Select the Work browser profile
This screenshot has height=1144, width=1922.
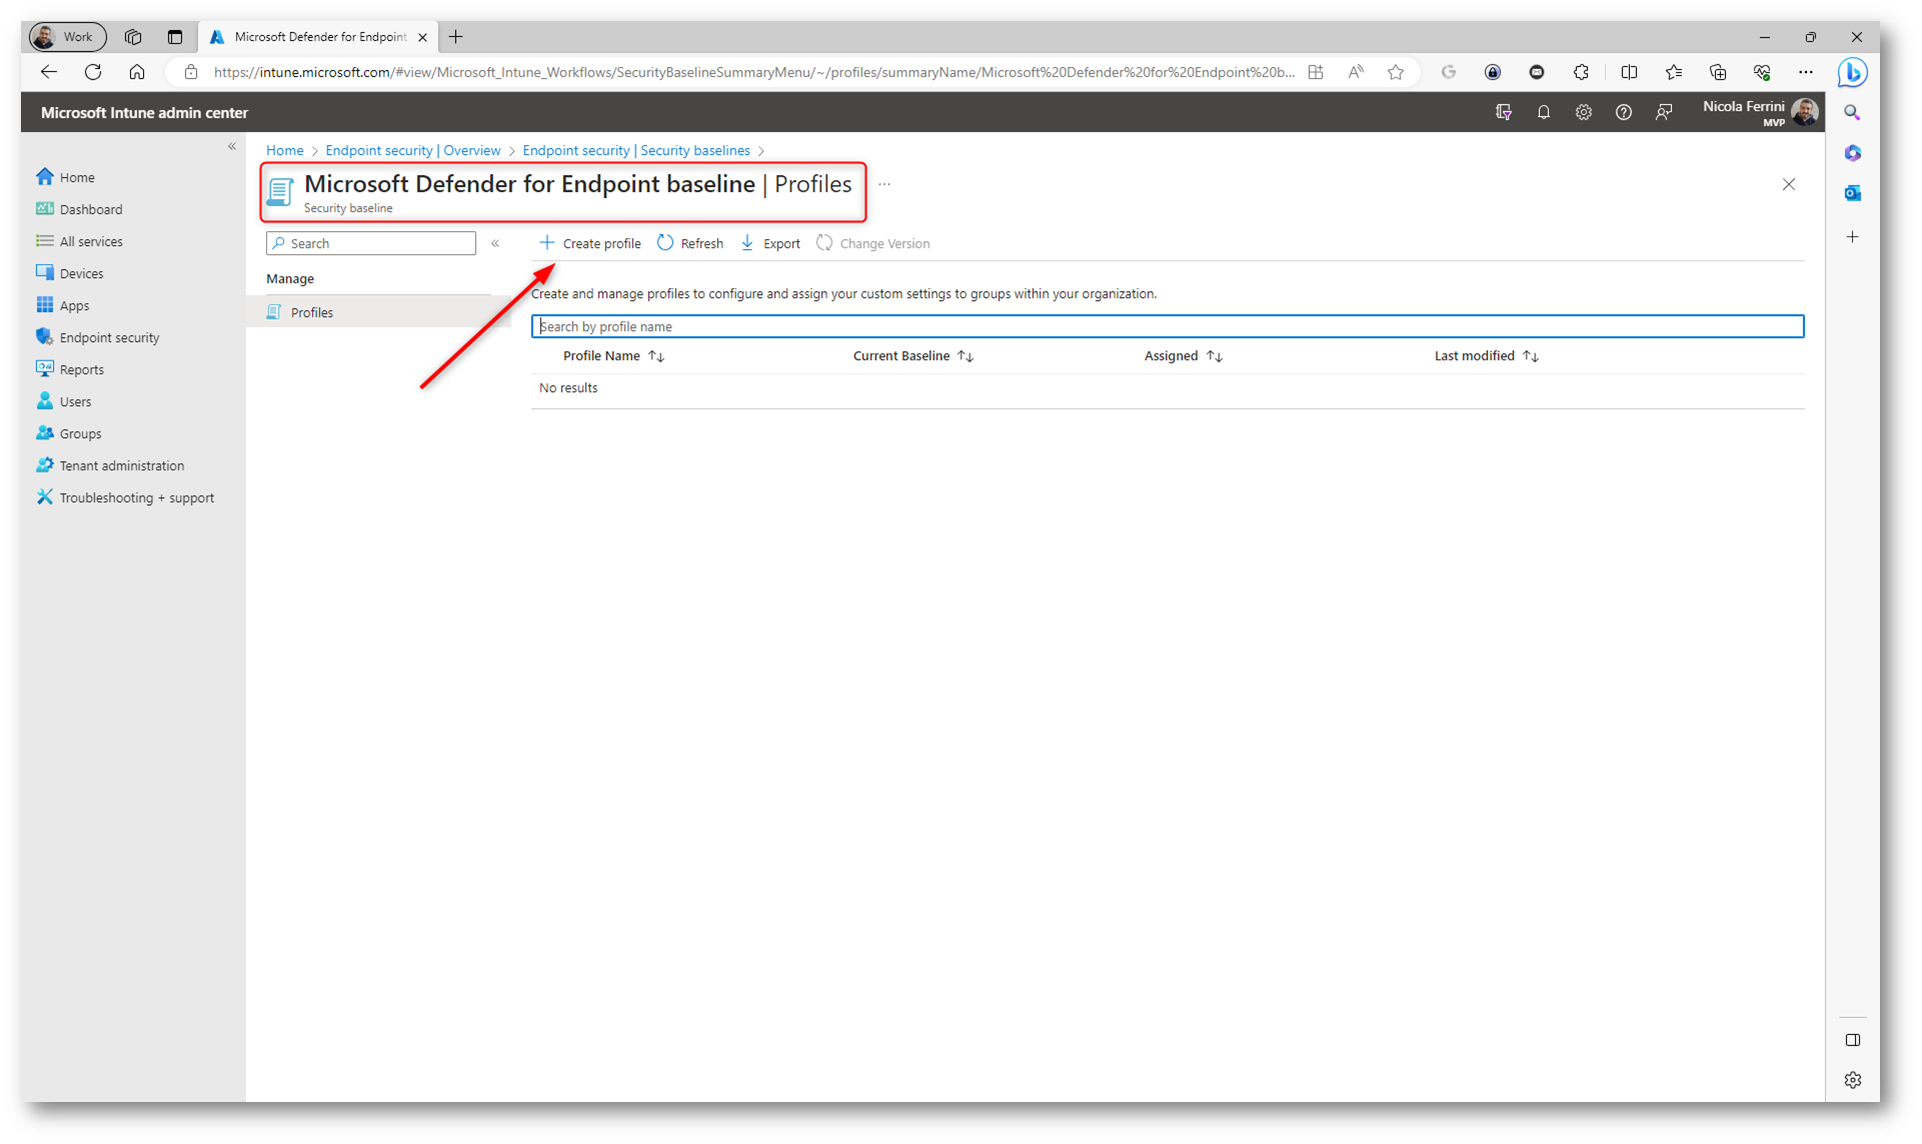point(67,37)
